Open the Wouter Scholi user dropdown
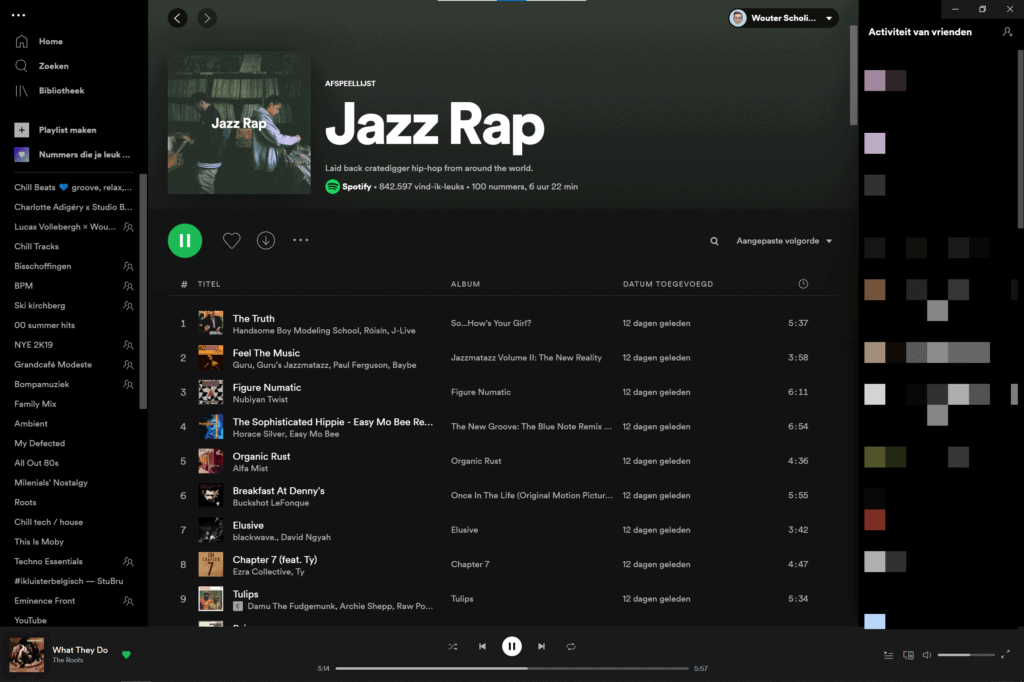 pyautogui.click(x=783, y=18)
